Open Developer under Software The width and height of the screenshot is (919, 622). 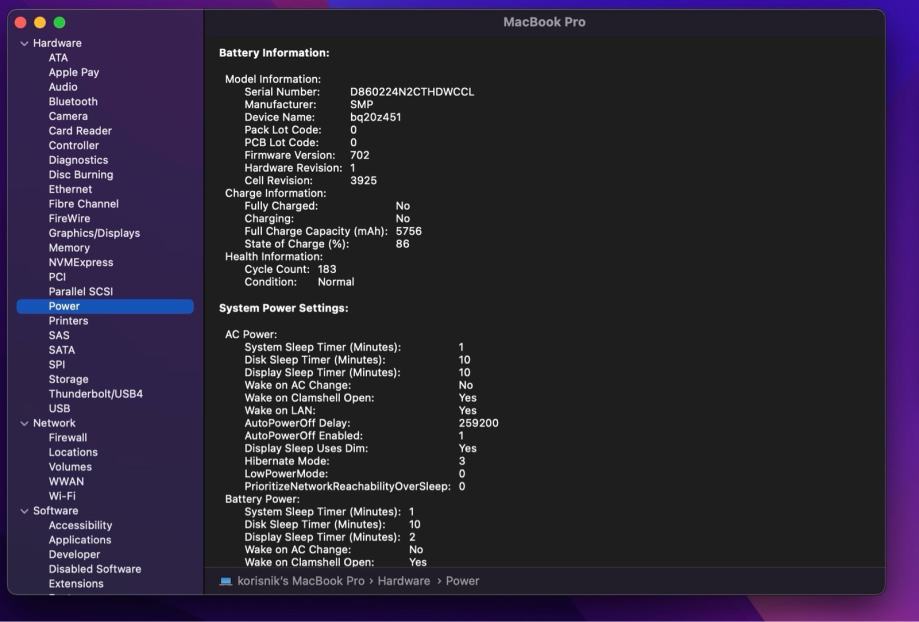(74, 555)
